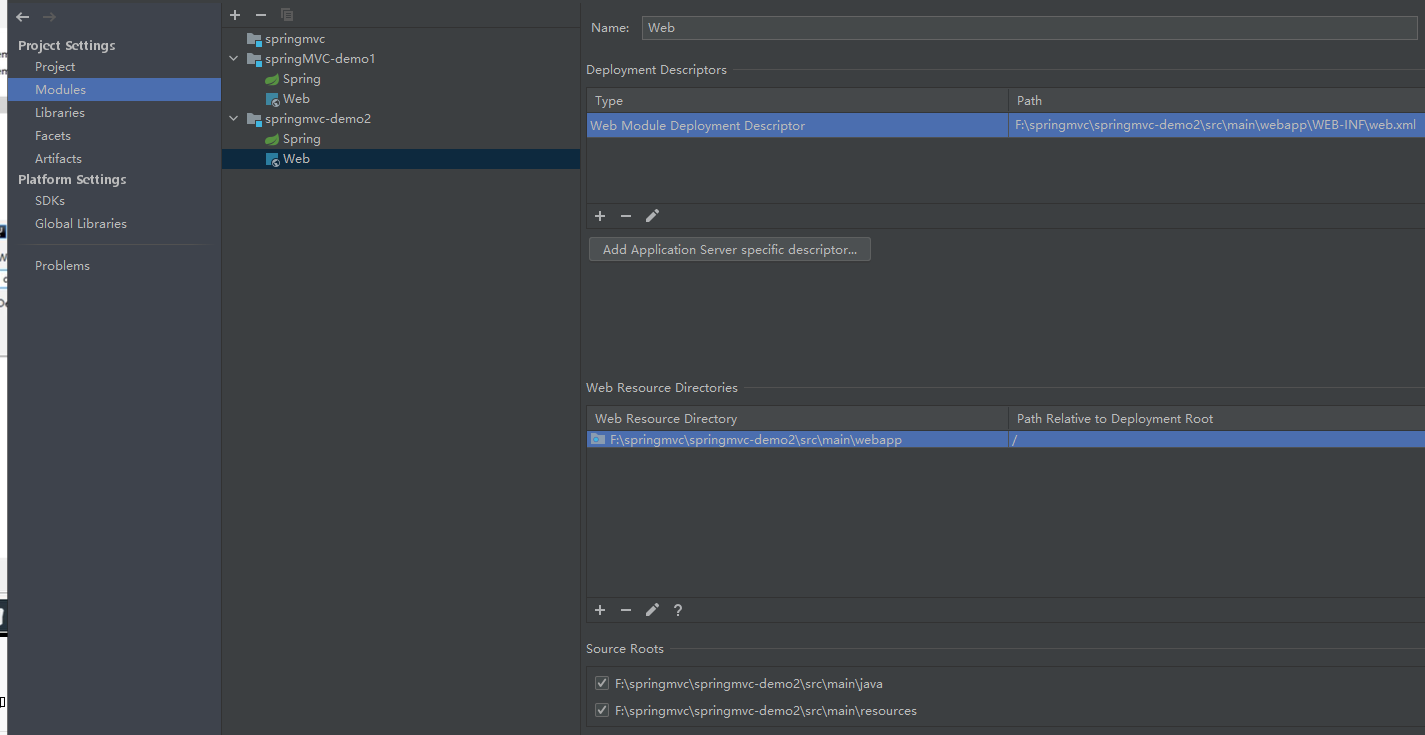Click src\main\resources source root path text

766,711
